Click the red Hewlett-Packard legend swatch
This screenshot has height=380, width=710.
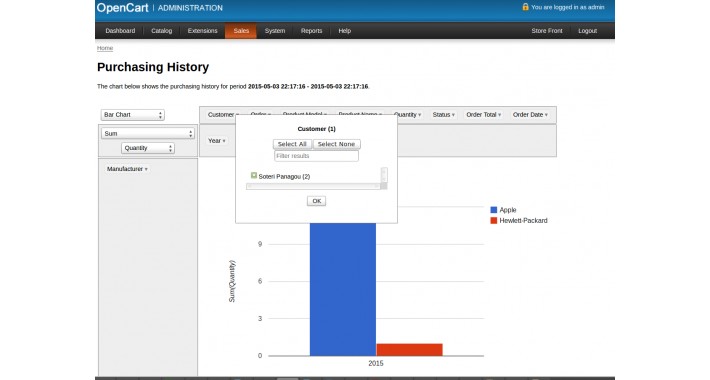pos(494,221)
